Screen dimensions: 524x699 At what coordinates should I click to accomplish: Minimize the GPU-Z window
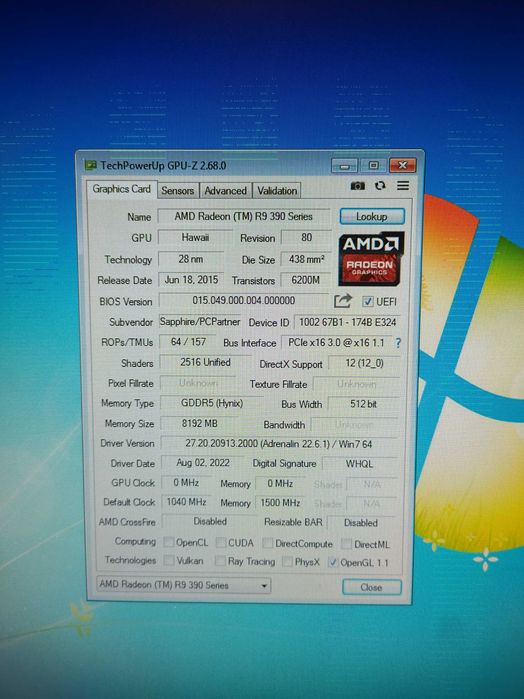point(344,166)
